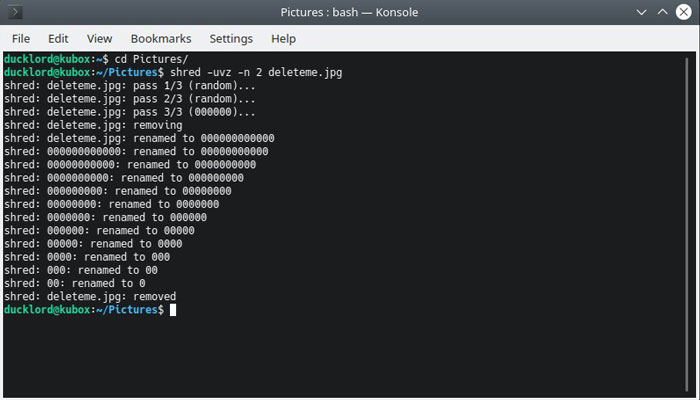Screen dimensions: 700x400
Task: Click the terminal's vertical scrollbar
Action: click(x=687, y=224)
